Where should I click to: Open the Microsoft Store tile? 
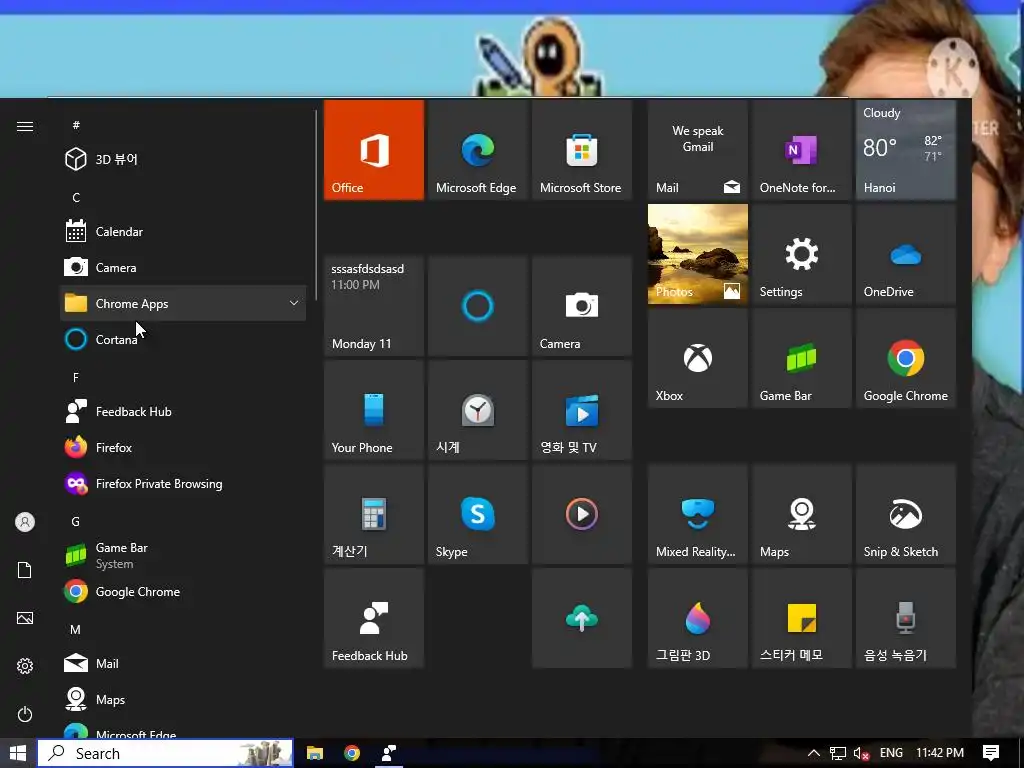pos(581,150)
